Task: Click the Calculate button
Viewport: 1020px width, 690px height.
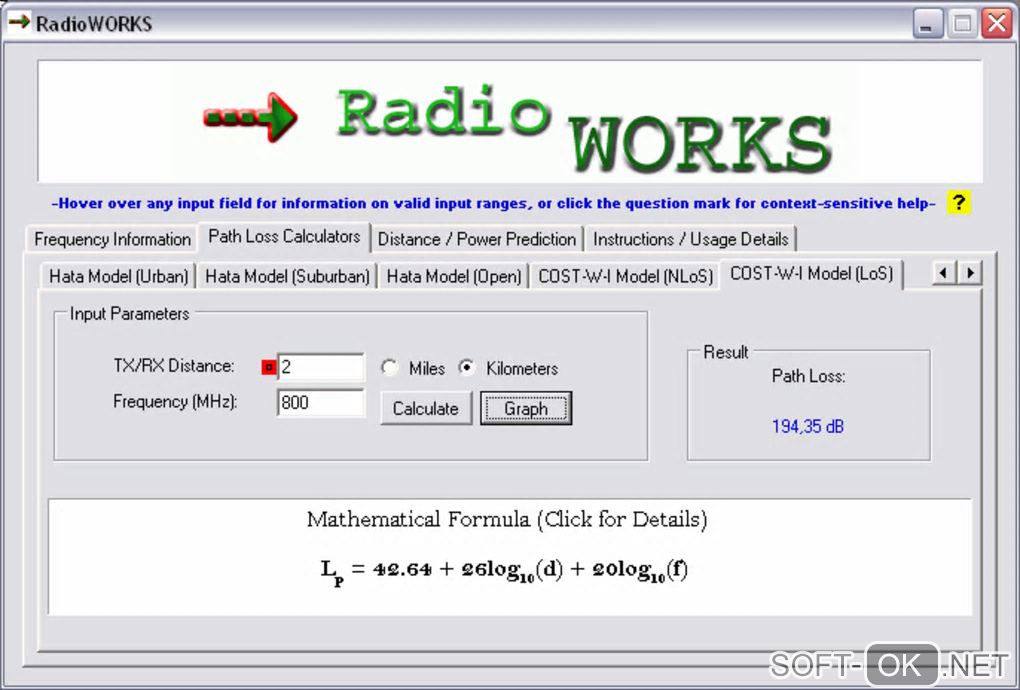Action: pyautogui.click(x=425, y=408)
